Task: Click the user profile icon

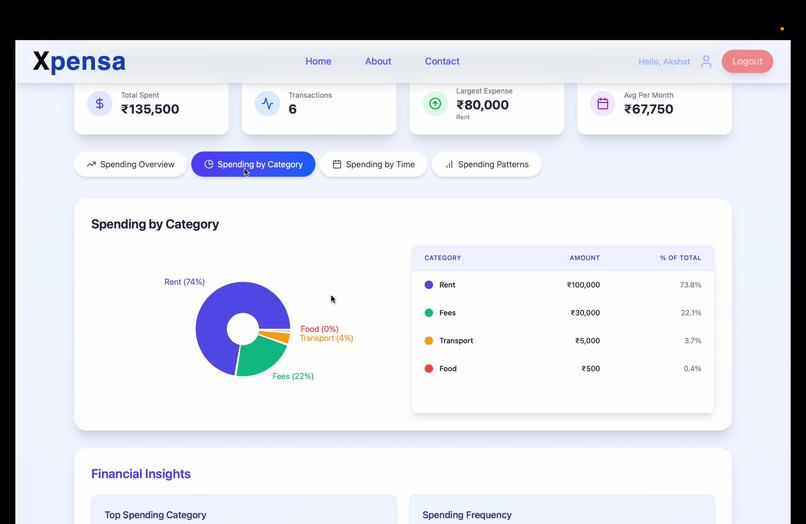Action: pyautogui.click(x=706, y=61)
